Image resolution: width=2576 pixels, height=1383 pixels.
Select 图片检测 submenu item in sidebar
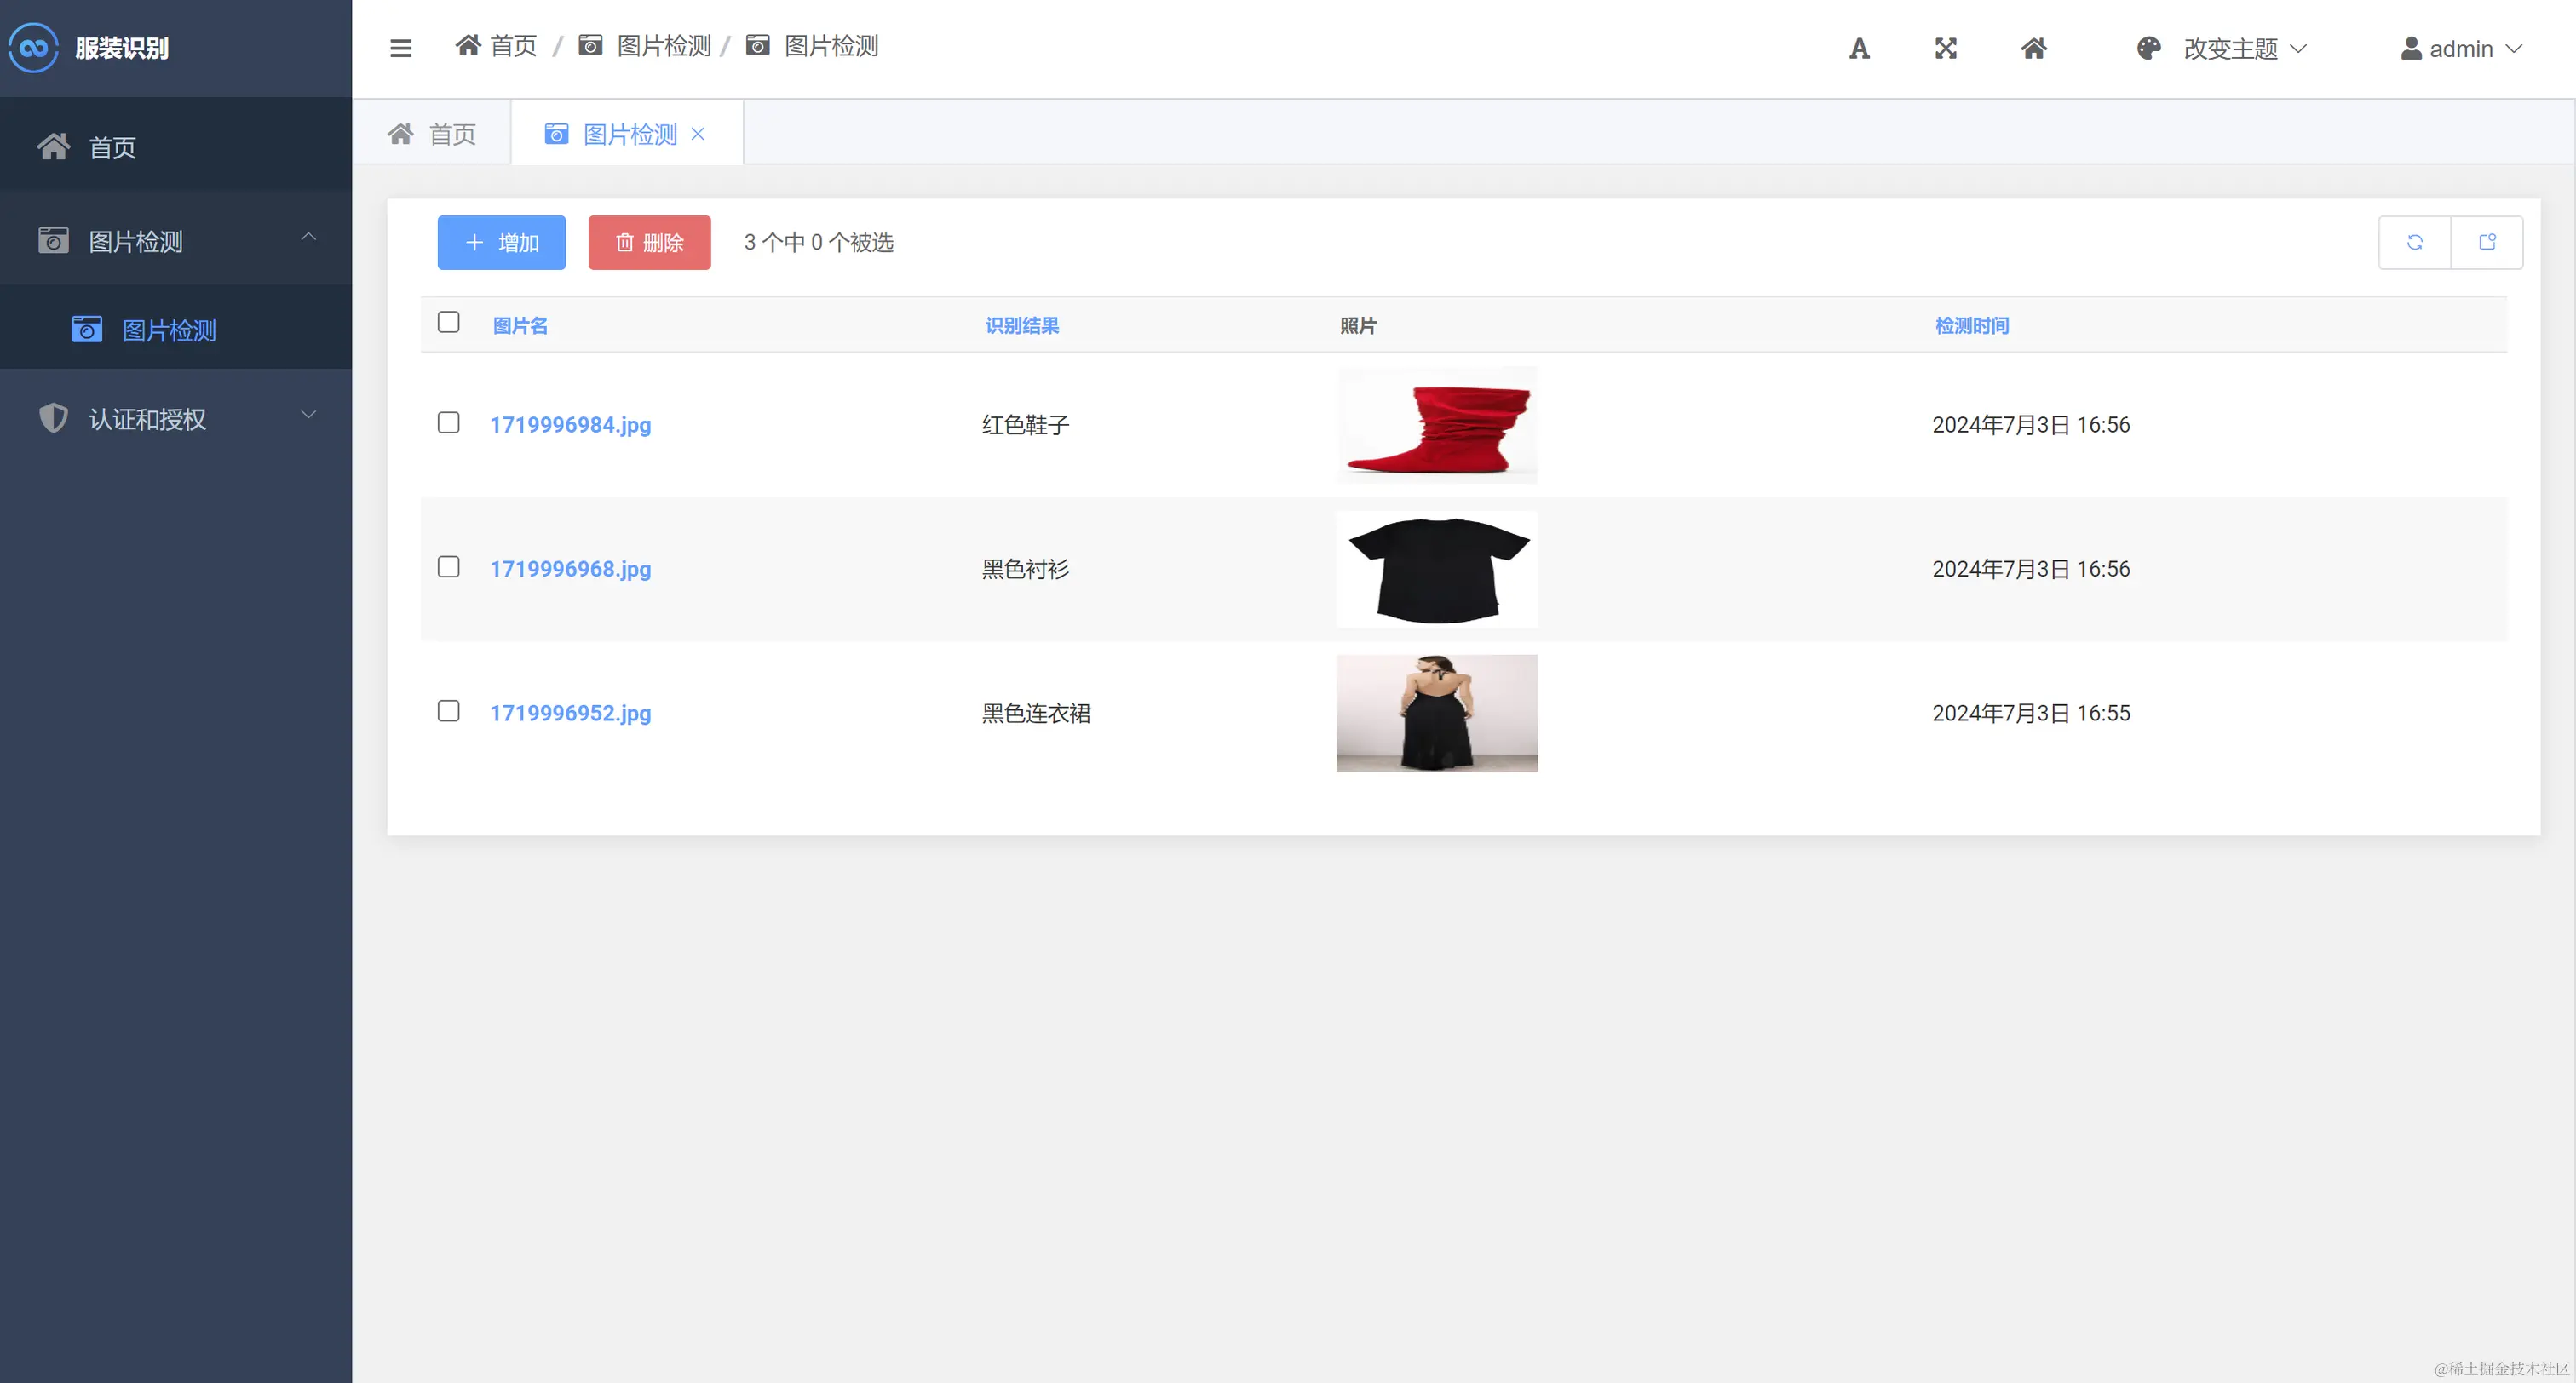pyautogui.click(x=168, y=330)
